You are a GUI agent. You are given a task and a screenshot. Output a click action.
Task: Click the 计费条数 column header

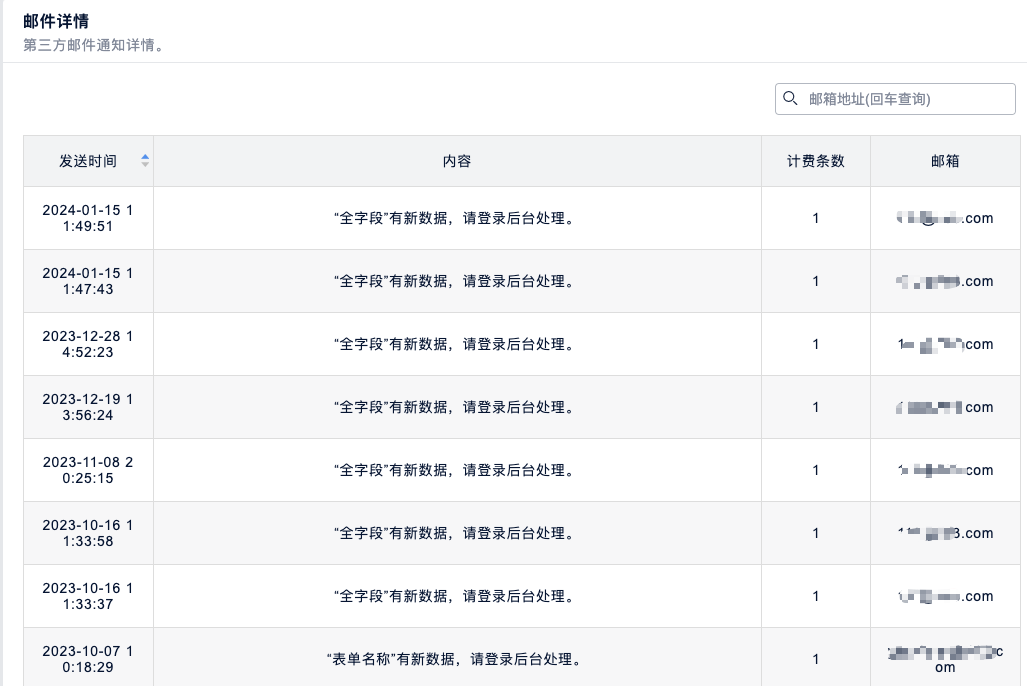click(815, 161)
